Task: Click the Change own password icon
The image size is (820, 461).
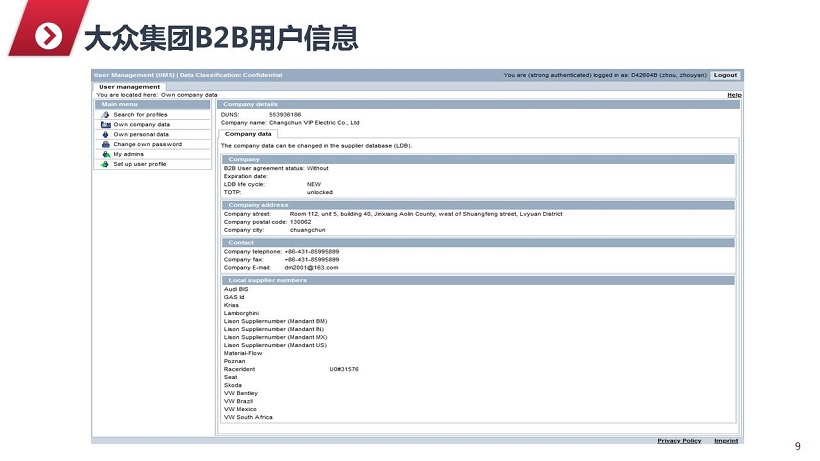Action: point(105,144)
